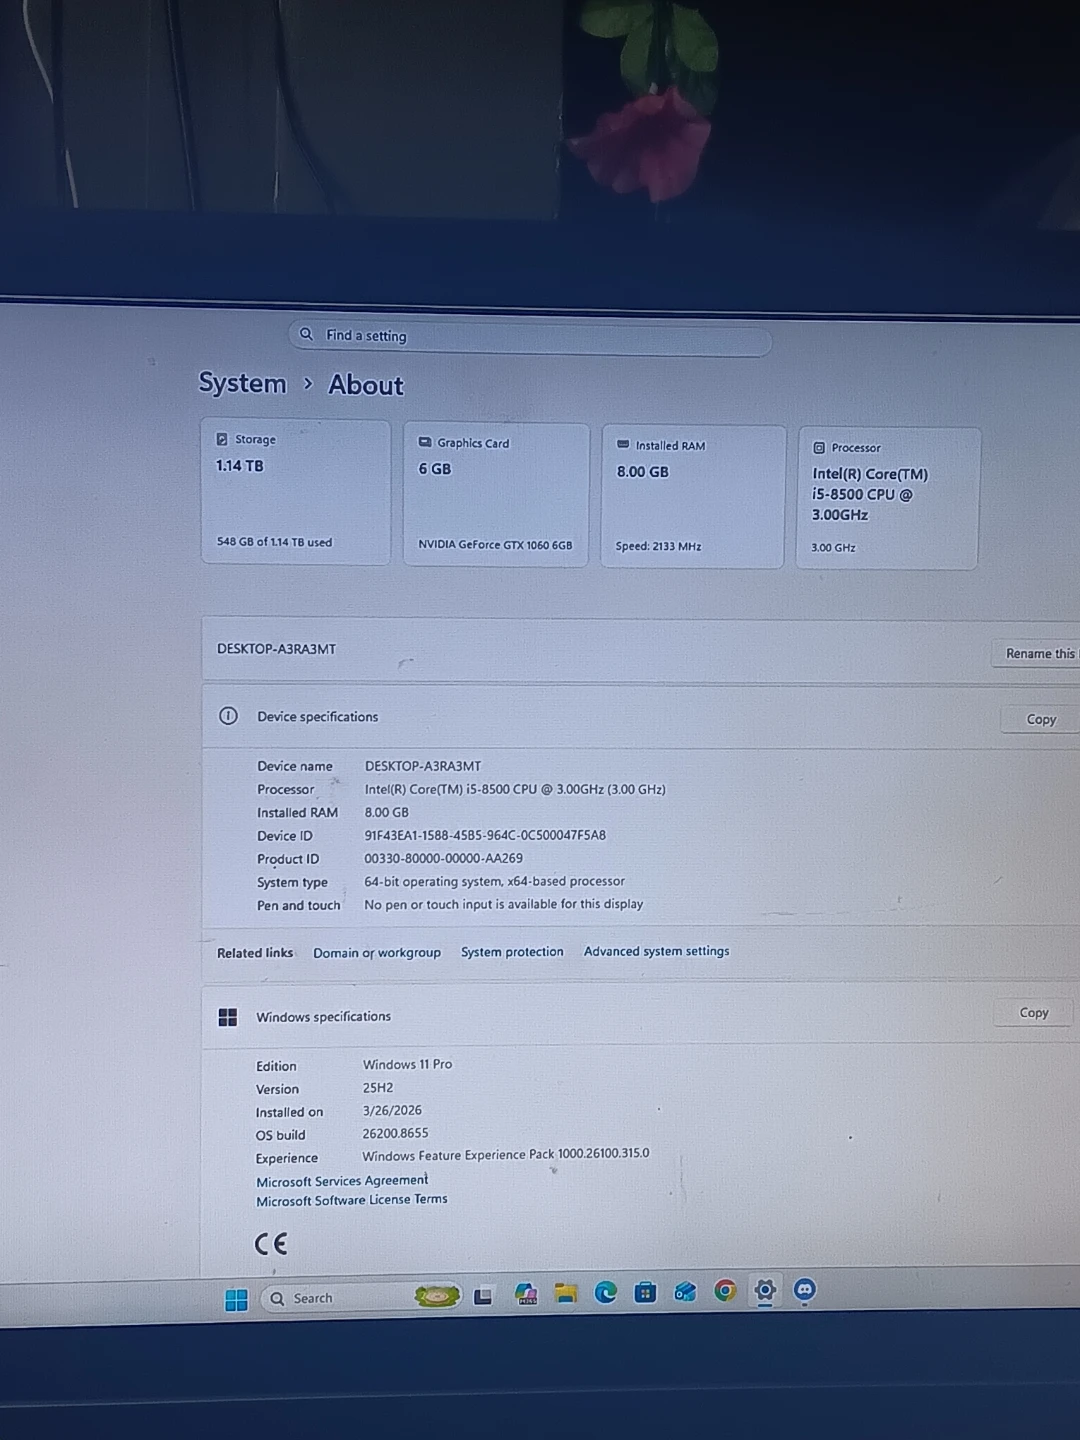The height and width of the screenshot is (1440, 1080).
Task: Click the 3.00 GHz text in the Processor card
Action: pyautogui.click(x=833, y=548)
